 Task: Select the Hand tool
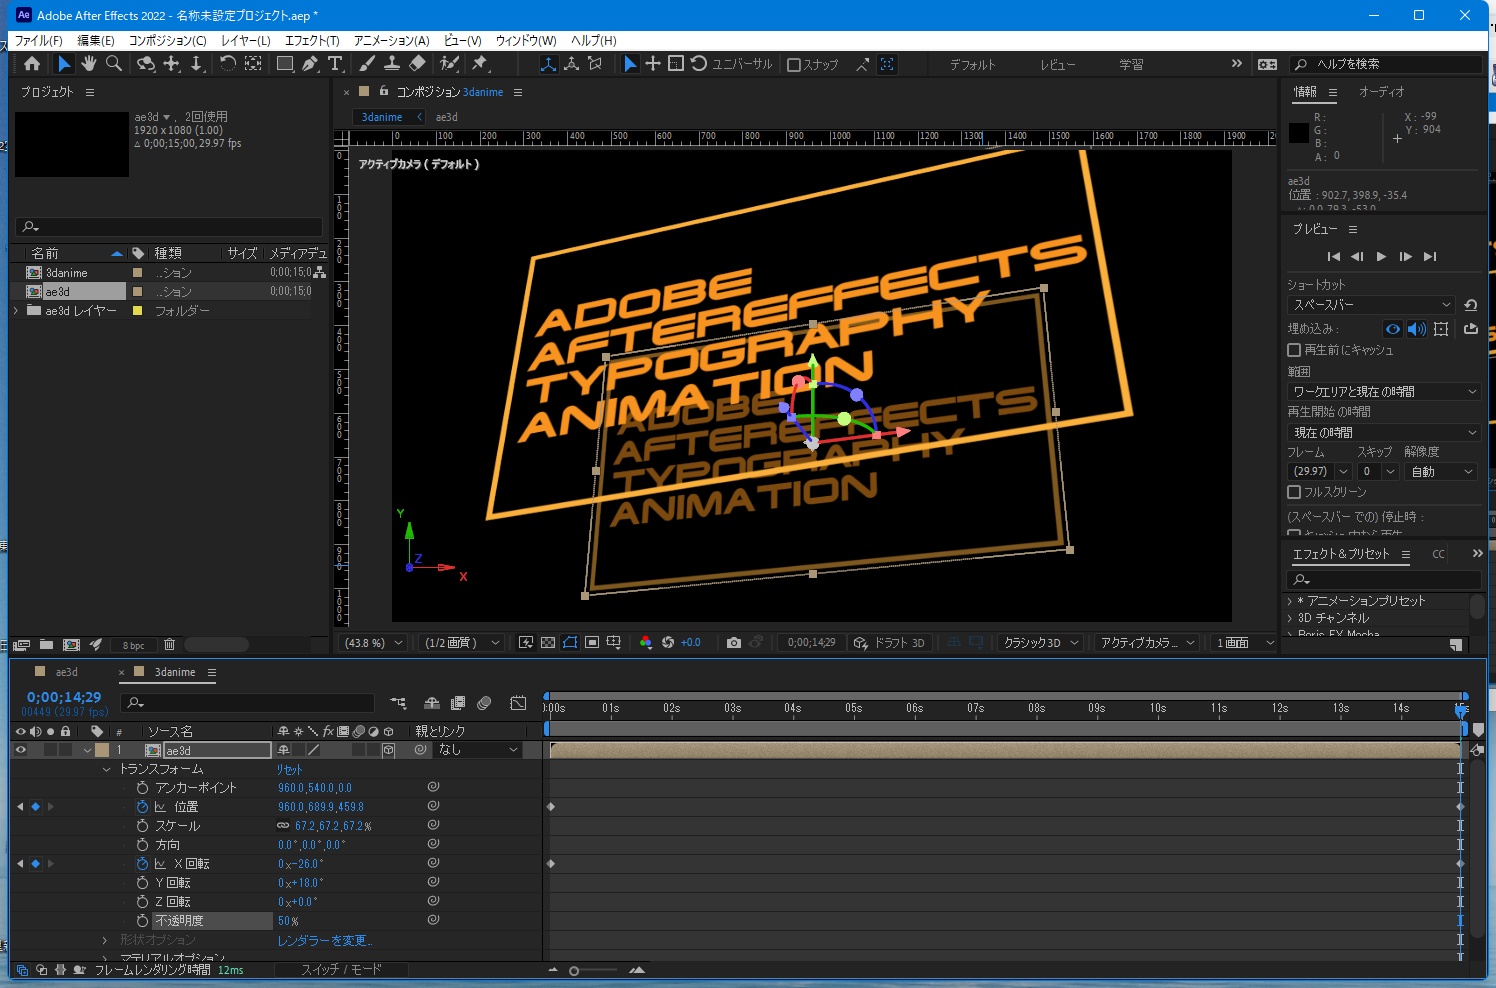89,64
